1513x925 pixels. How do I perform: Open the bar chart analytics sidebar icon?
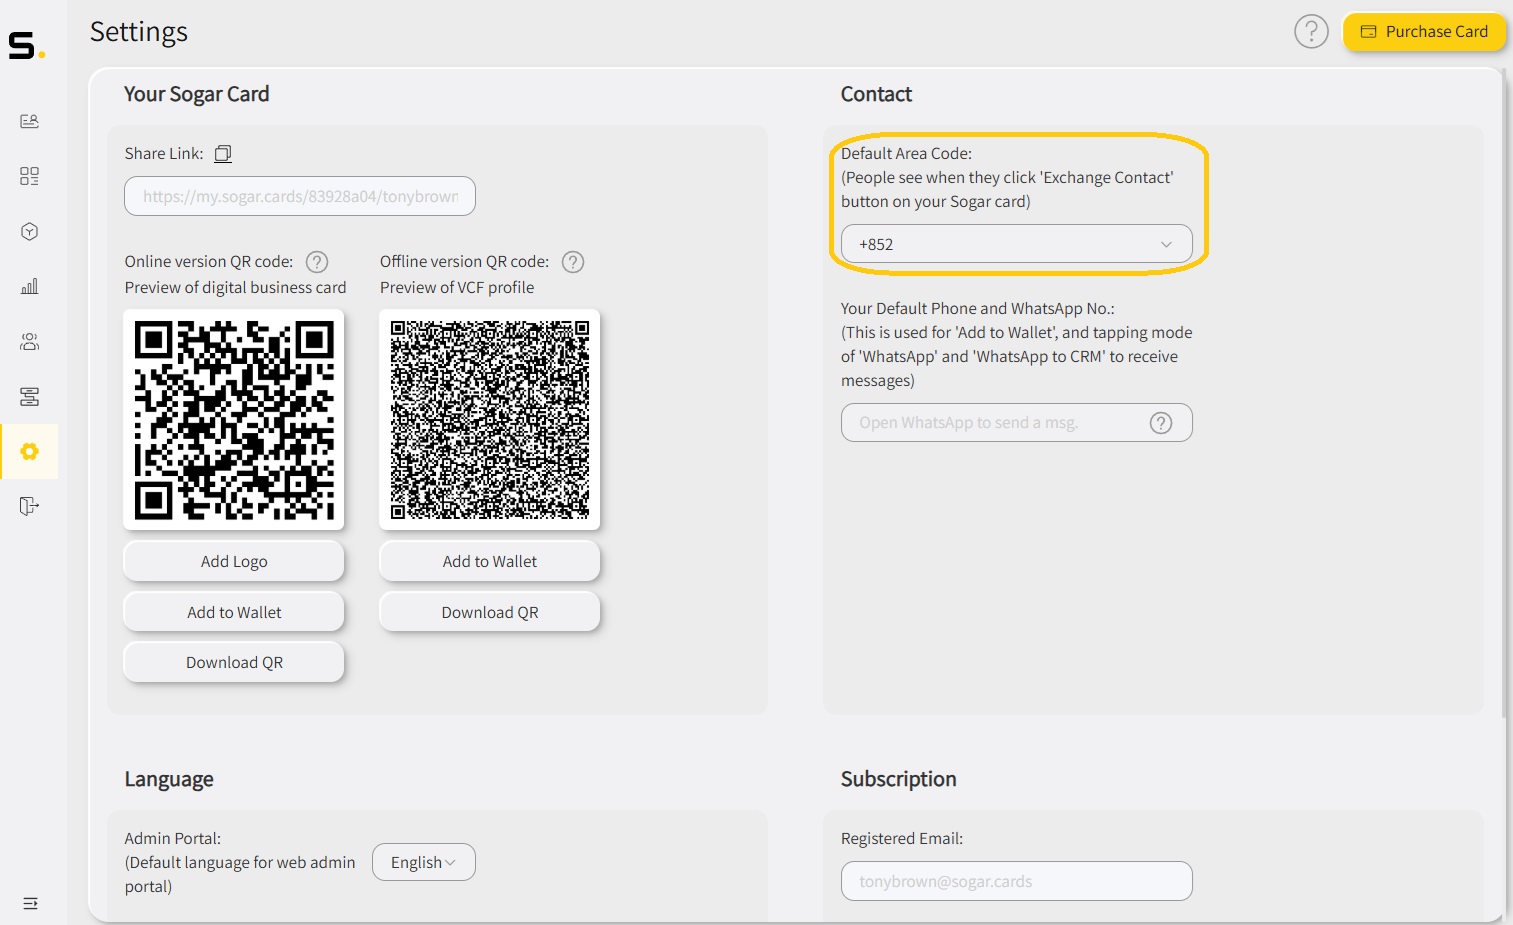coord(29,287)
